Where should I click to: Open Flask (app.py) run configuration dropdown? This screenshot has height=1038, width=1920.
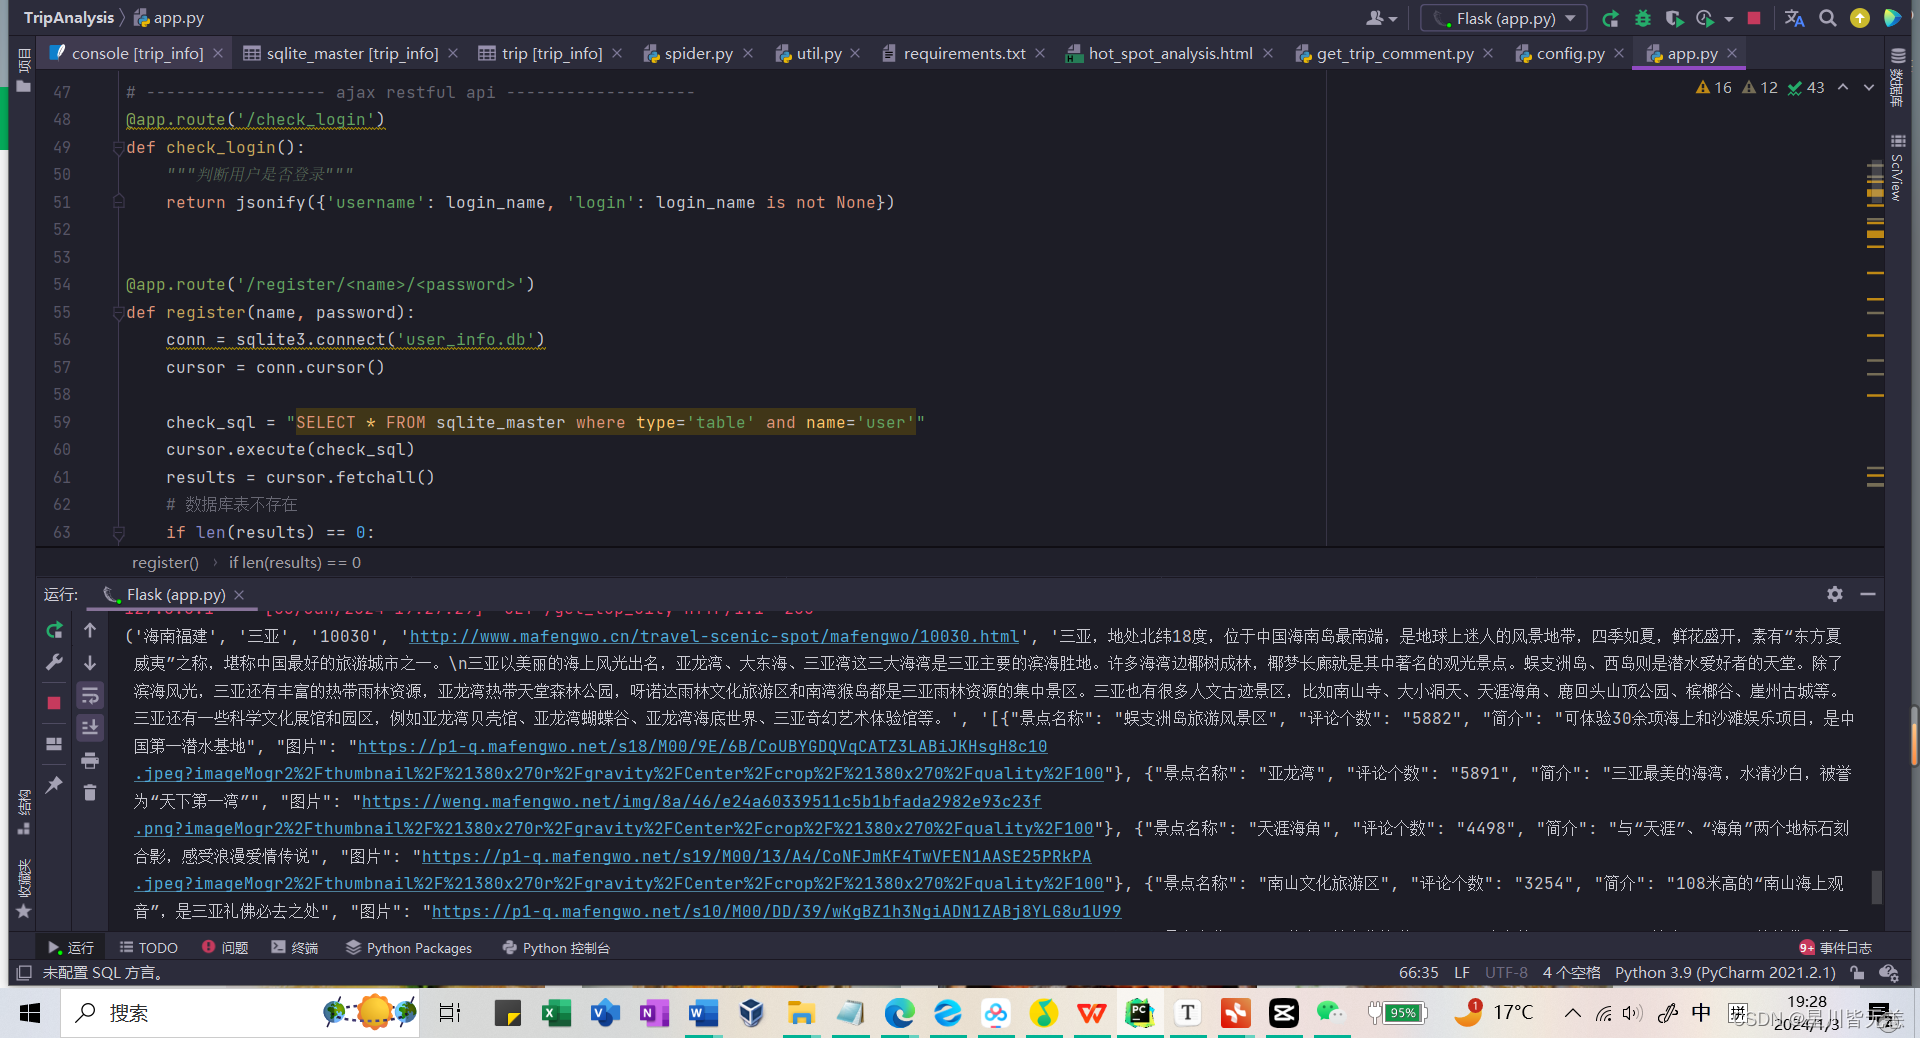tap(1504, 18)
